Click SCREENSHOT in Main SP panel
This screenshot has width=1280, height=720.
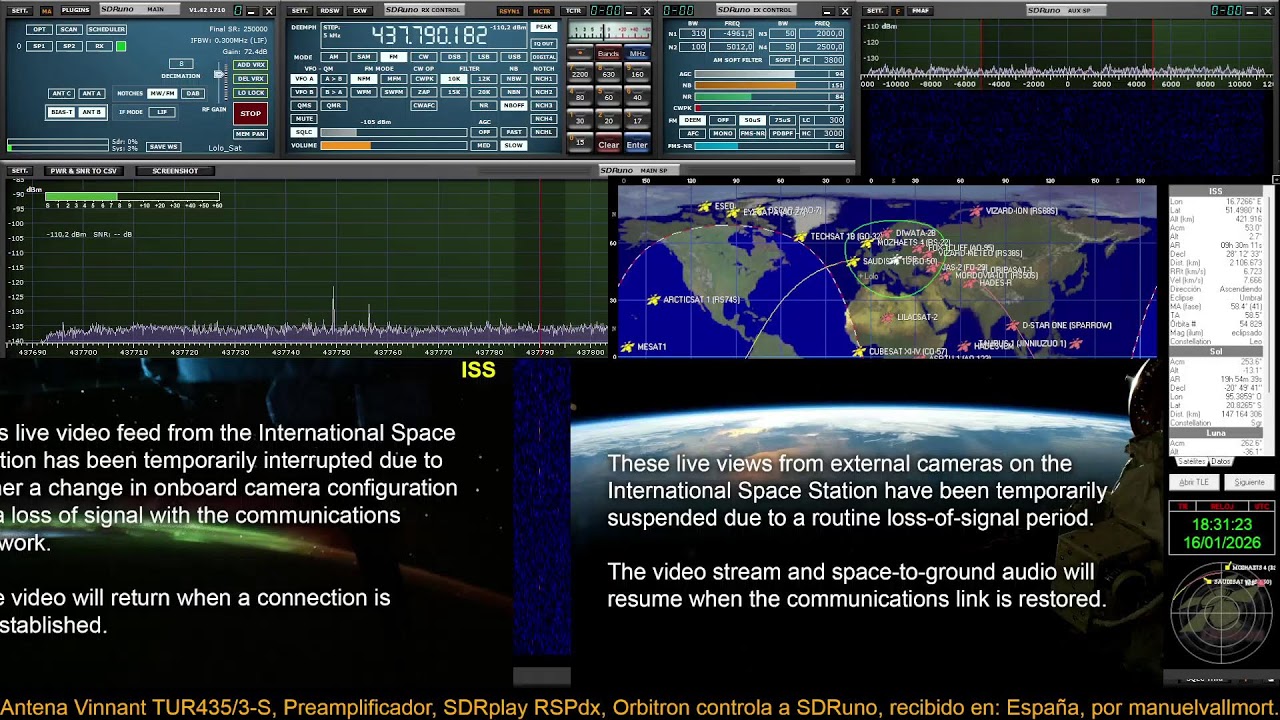175,171
